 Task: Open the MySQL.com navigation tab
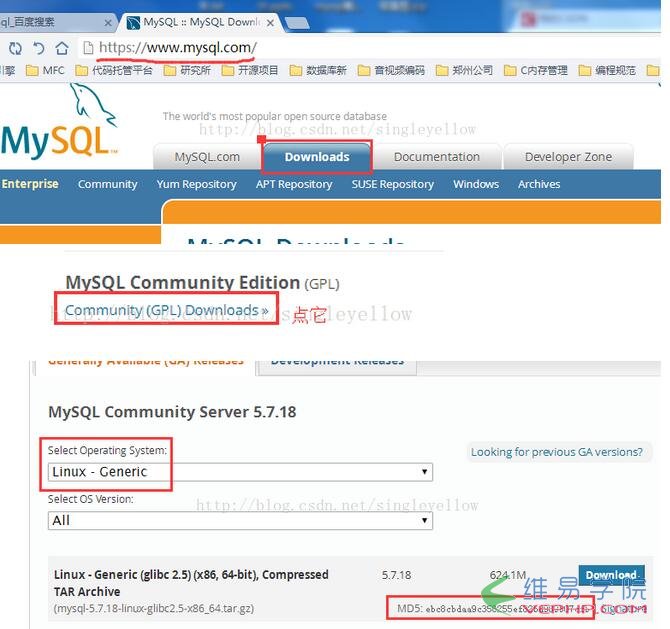click(x=207, y=157)
